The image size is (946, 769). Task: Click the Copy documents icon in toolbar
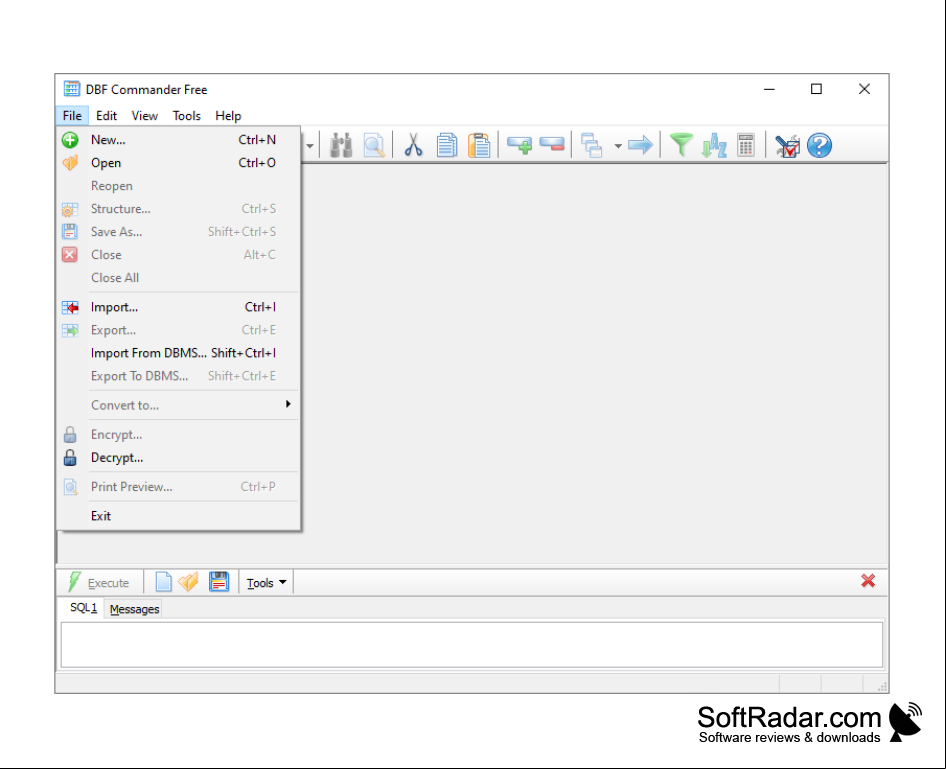[446, 145]
